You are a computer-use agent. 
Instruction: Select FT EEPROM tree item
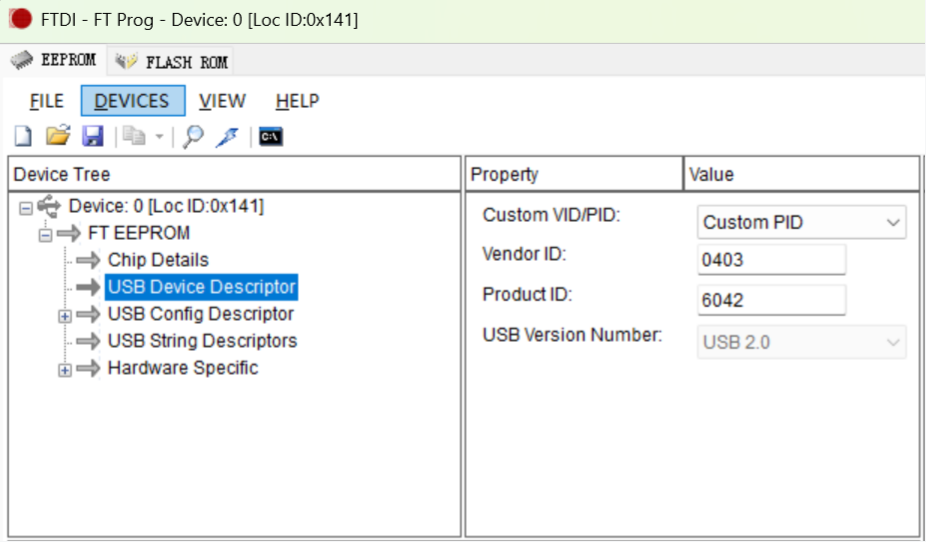(x=139, y=233)
